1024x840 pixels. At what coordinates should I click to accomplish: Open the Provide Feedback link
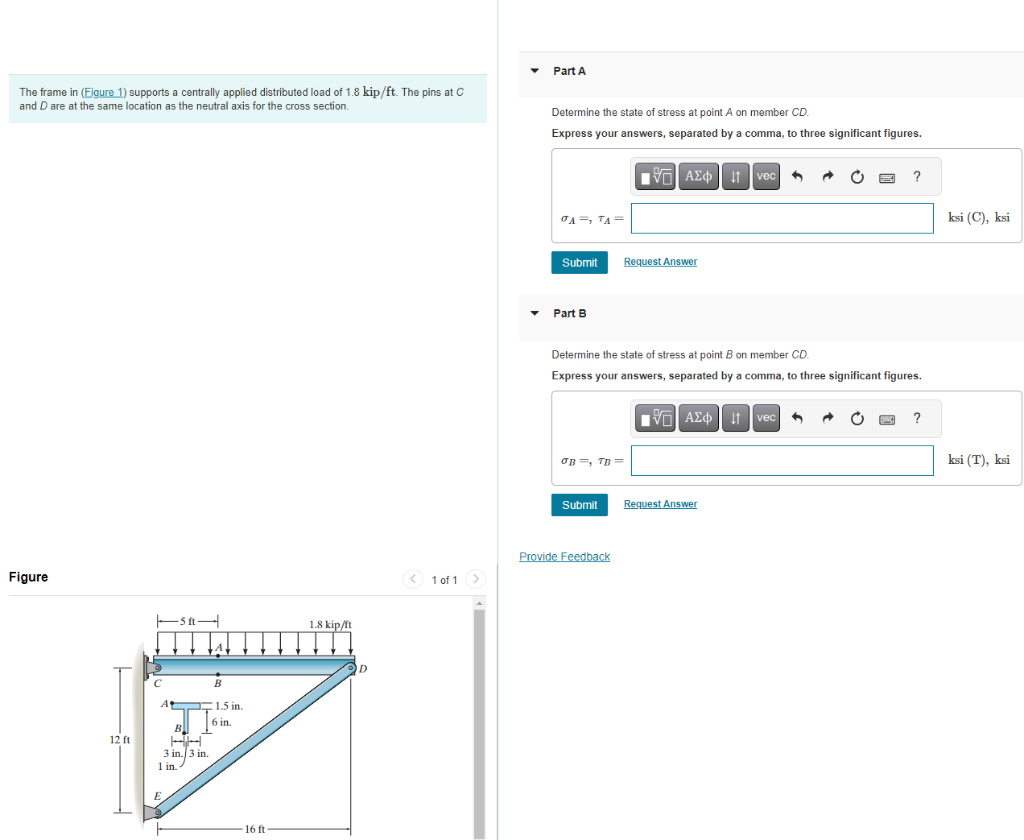click(564, 556)
